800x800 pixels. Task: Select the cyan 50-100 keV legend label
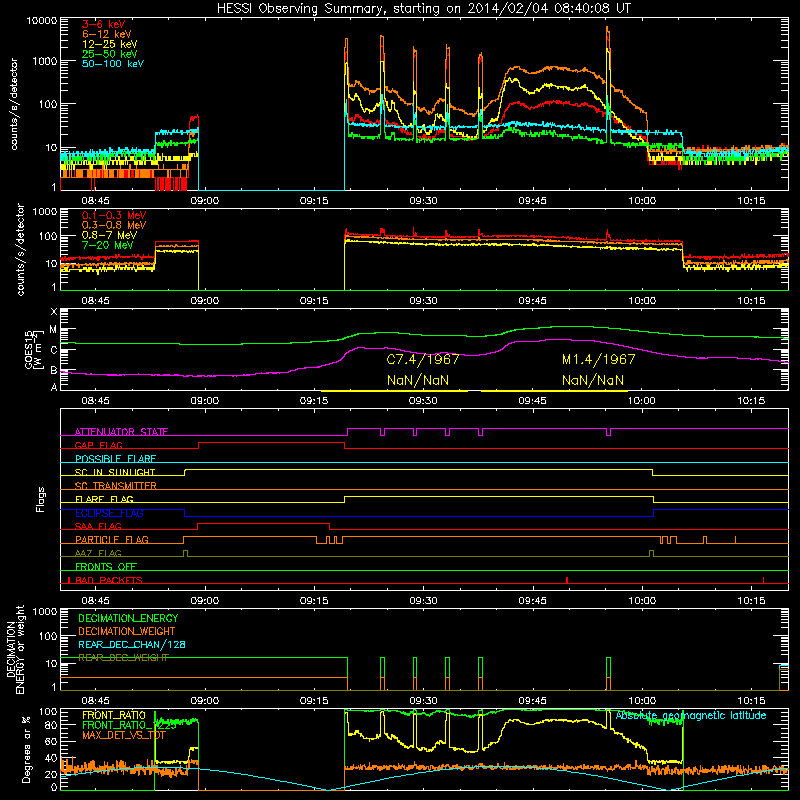[x=113, y=64]
